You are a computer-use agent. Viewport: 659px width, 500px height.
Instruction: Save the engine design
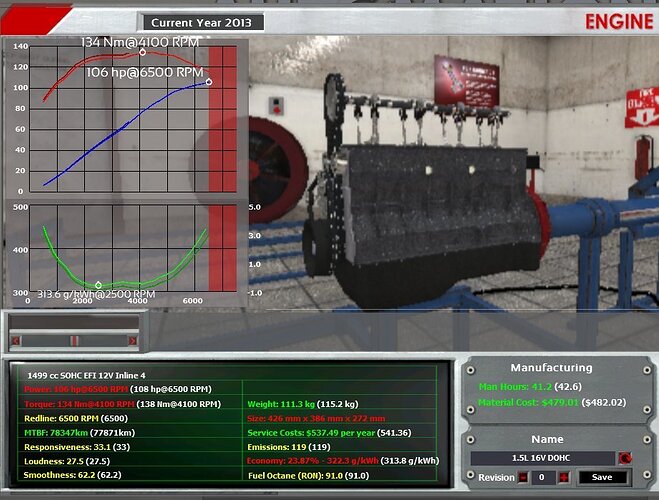602,477
